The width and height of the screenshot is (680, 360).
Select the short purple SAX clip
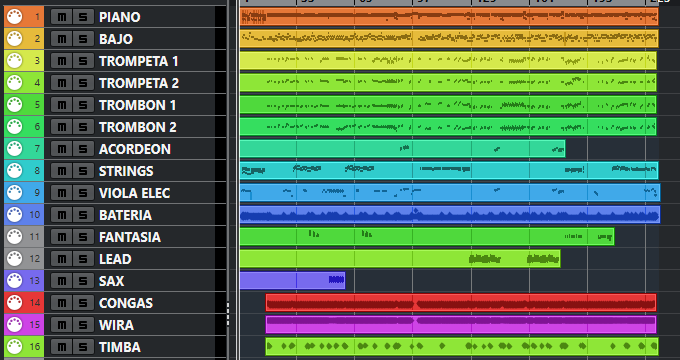[292, 281]
